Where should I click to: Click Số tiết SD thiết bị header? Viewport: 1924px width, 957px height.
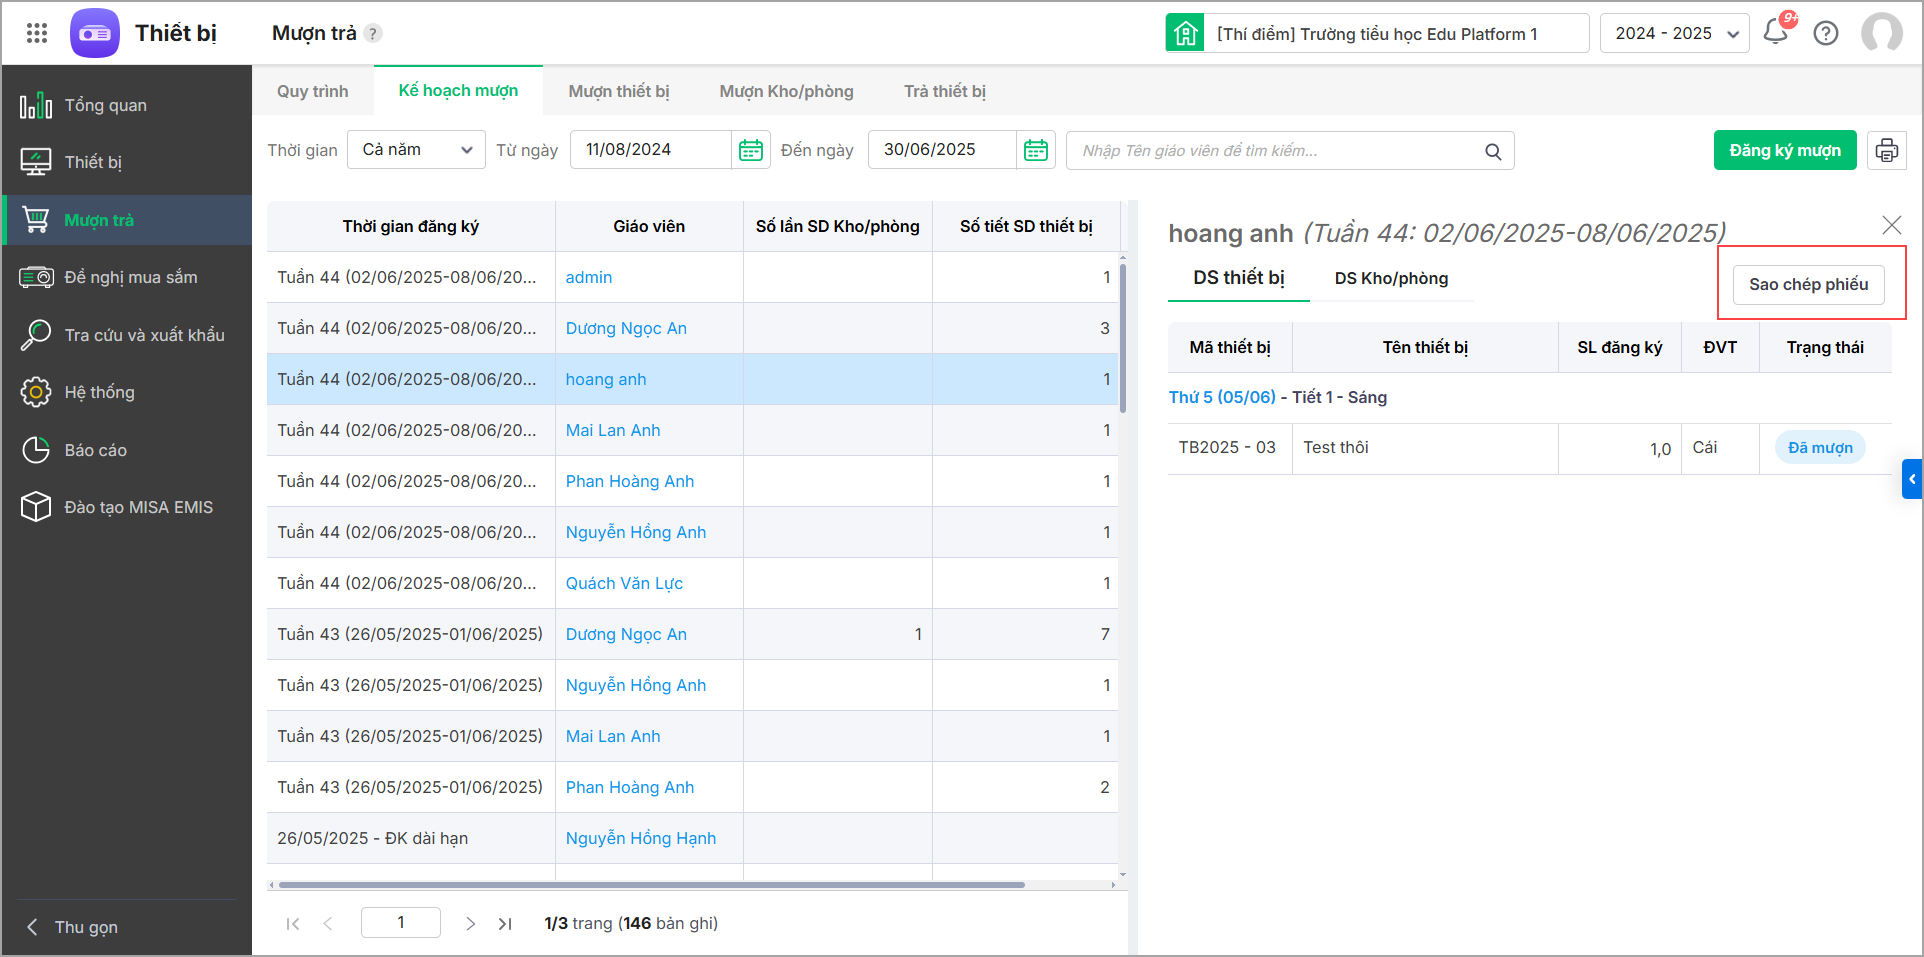(x=1026, y=226)
